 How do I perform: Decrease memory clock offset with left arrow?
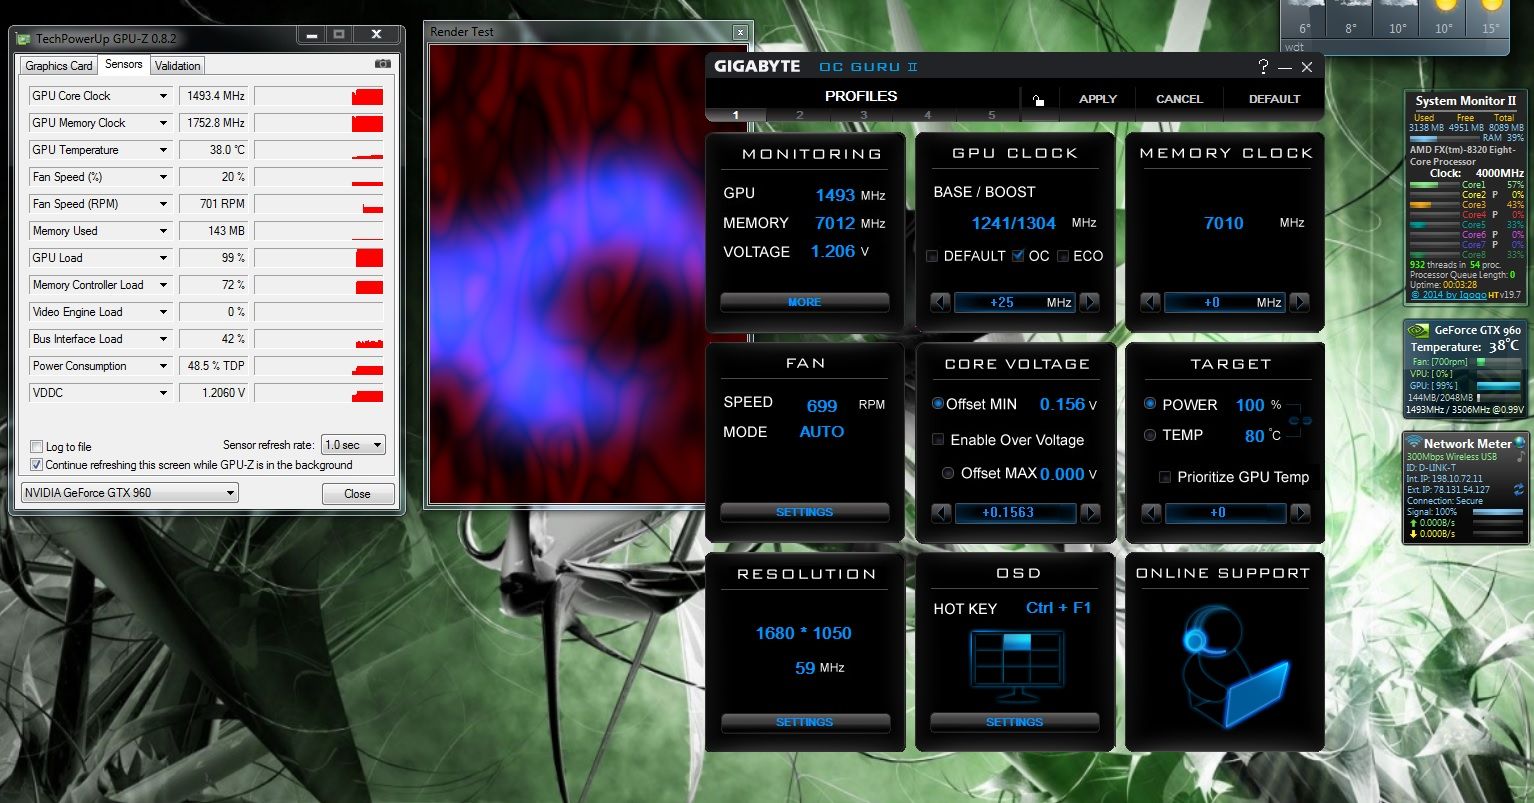point(1150,302)
